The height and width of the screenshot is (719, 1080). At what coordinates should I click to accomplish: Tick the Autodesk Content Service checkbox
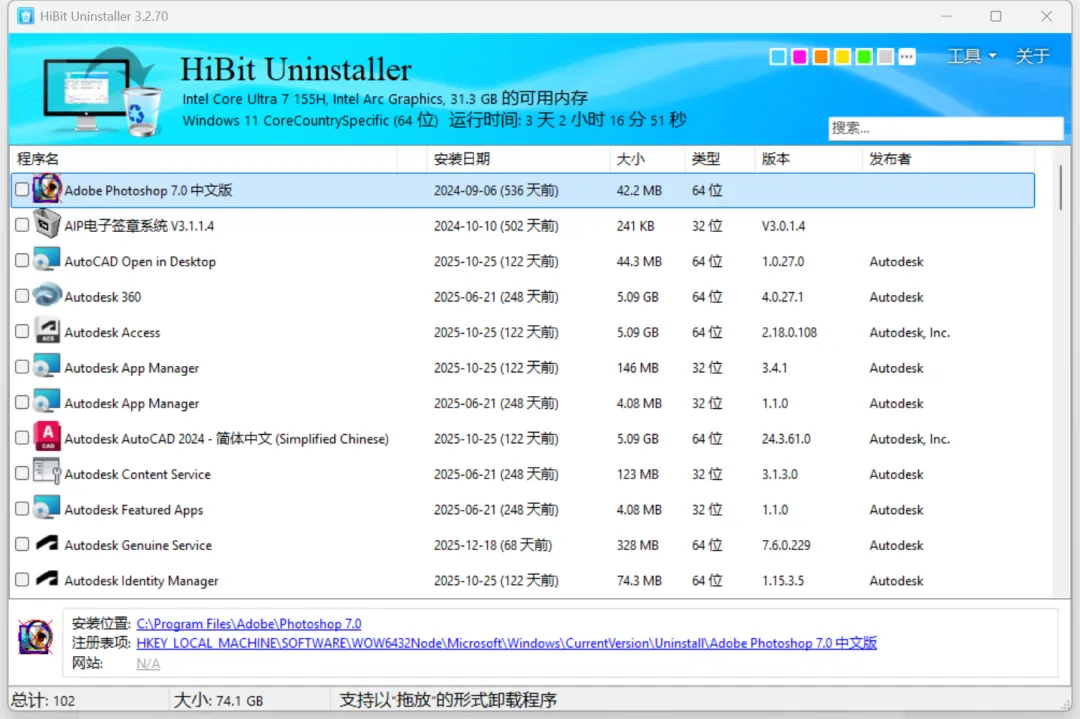click(22, 473)
